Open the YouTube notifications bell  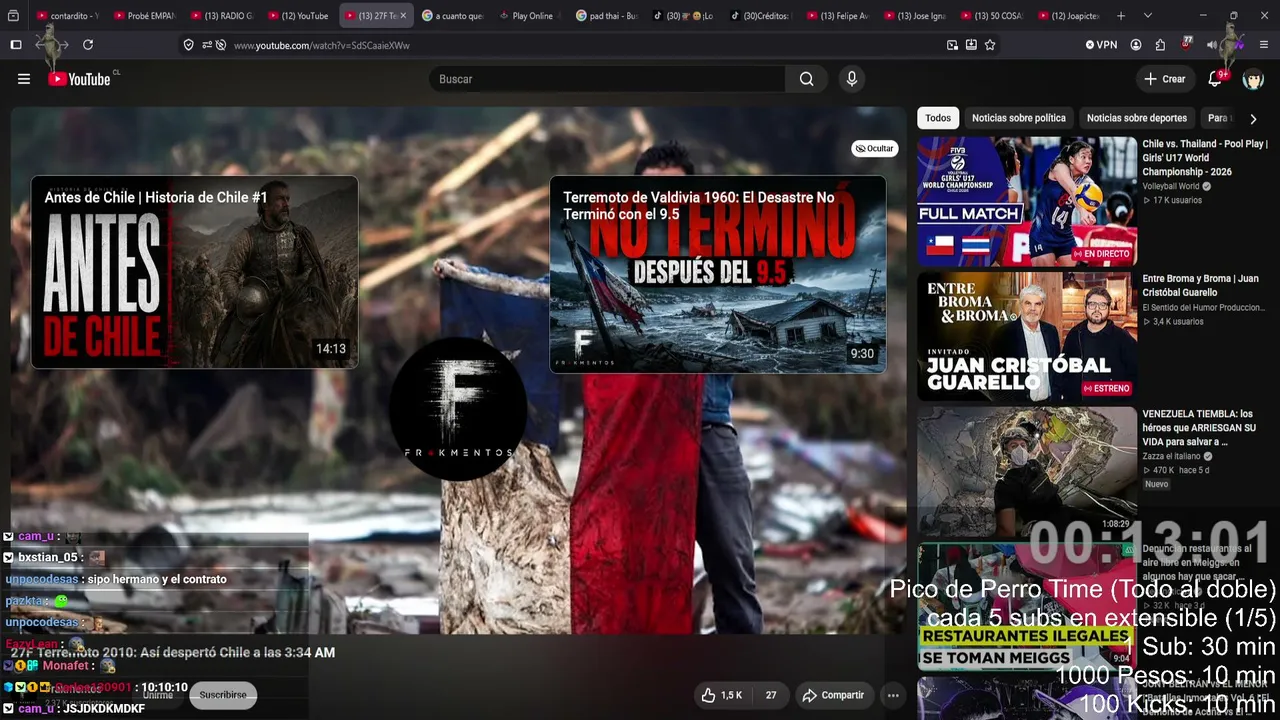1215,79
